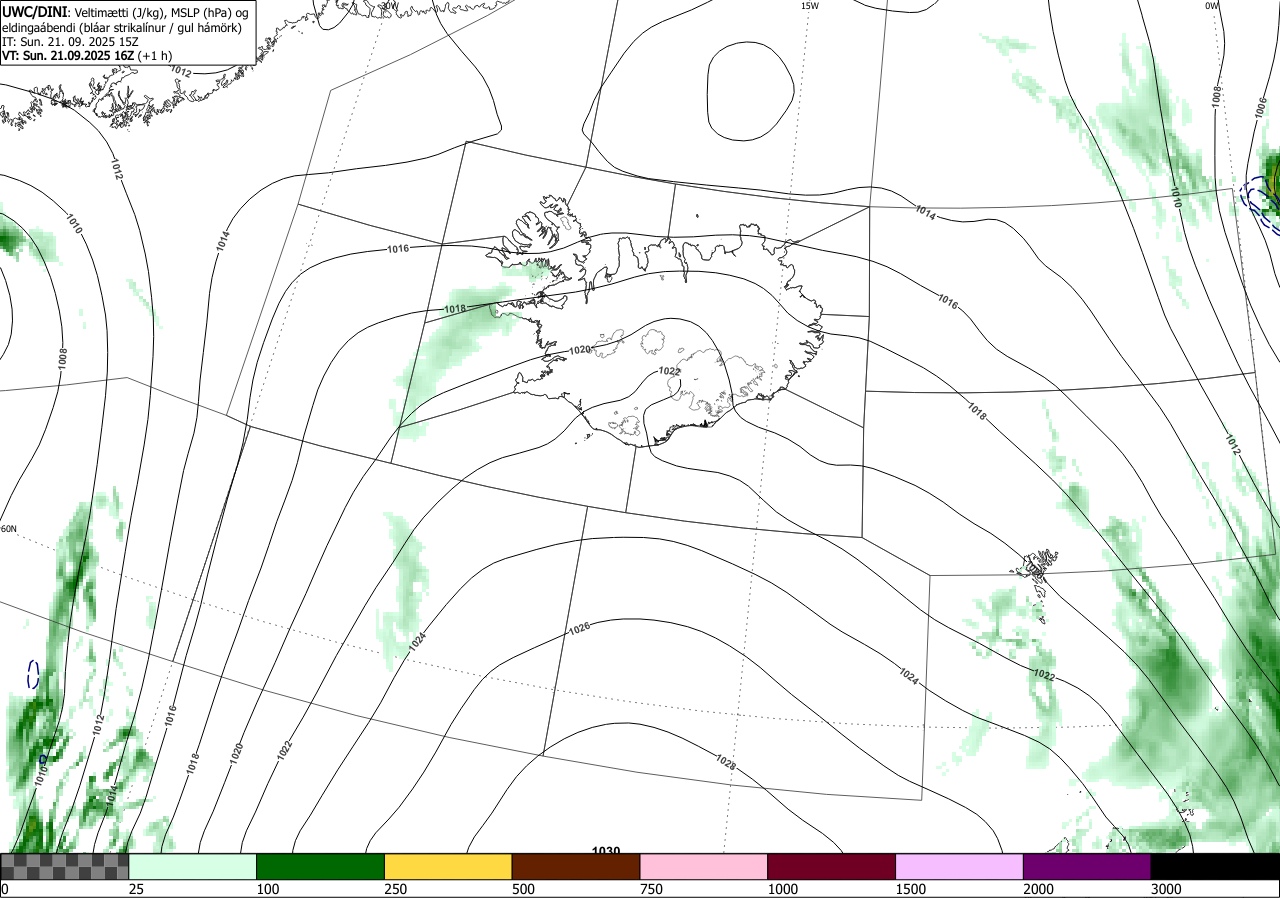Click the "eldingaábendi" description line
The height and width of the screenshot is (898, 1280).
[121, 27]
